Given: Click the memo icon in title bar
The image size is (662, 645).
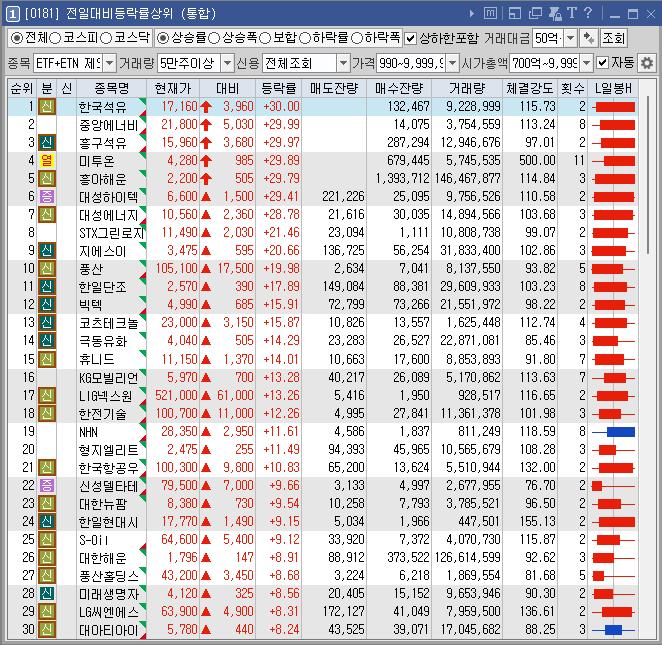Looking at the screenshot, I should point(490,14).
